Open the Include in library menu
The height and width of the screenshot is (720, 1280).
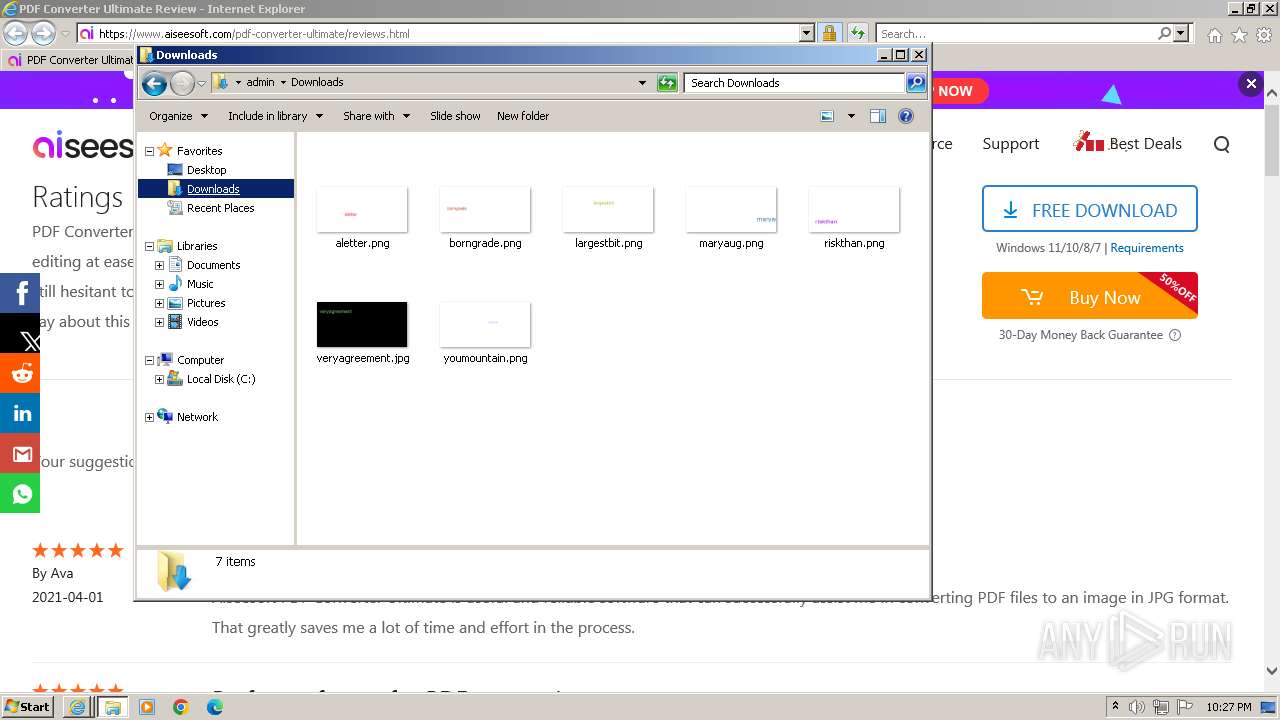(275, 116)
